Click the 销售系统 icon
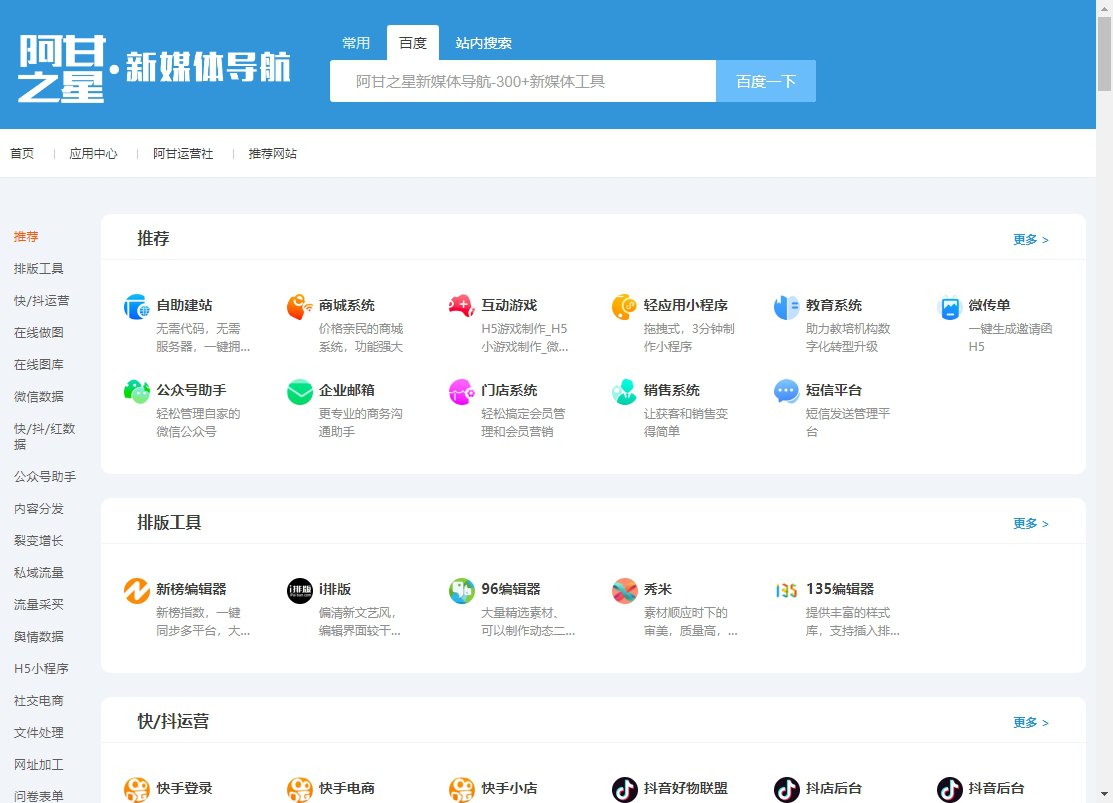The height and width of the screenshot is (803, 1113). click(x=624, y=392)
